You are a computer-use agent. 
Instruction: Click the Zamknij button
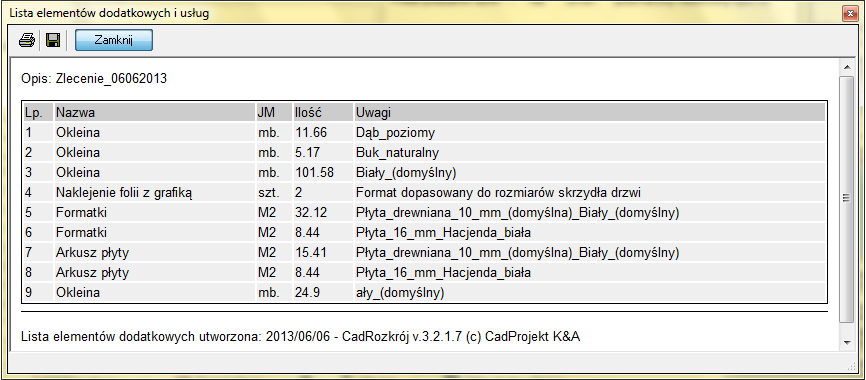coord(114,40)
